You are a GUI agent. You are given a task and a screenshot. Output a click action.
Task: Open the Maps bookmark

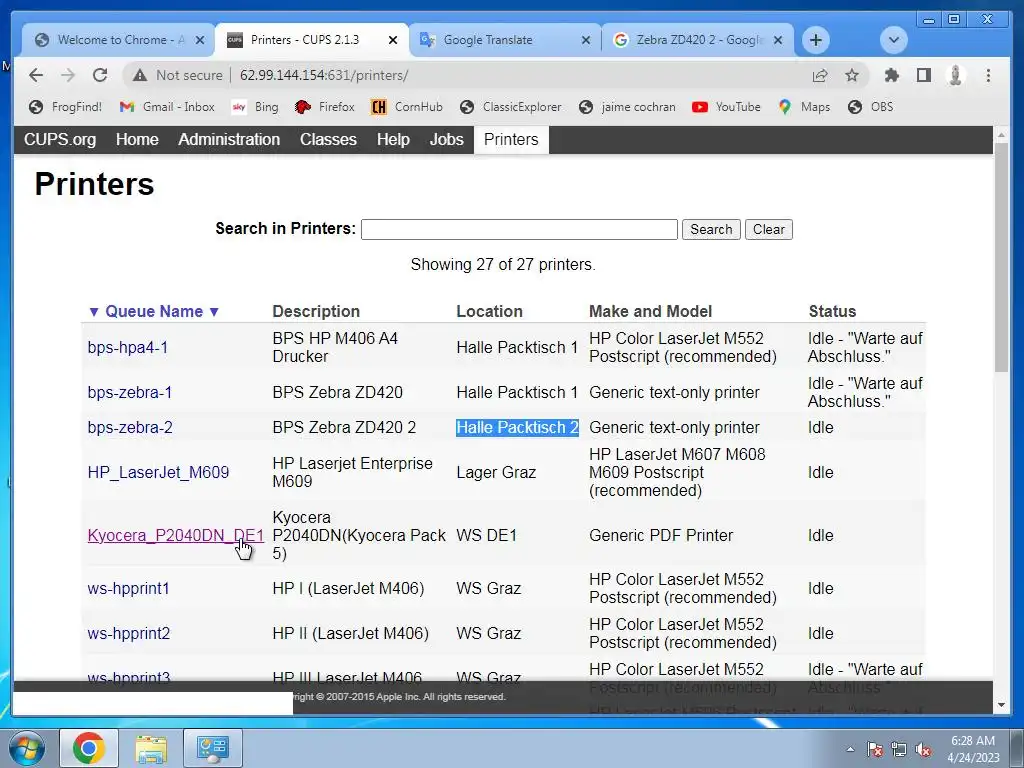click(x=804, y=106)
